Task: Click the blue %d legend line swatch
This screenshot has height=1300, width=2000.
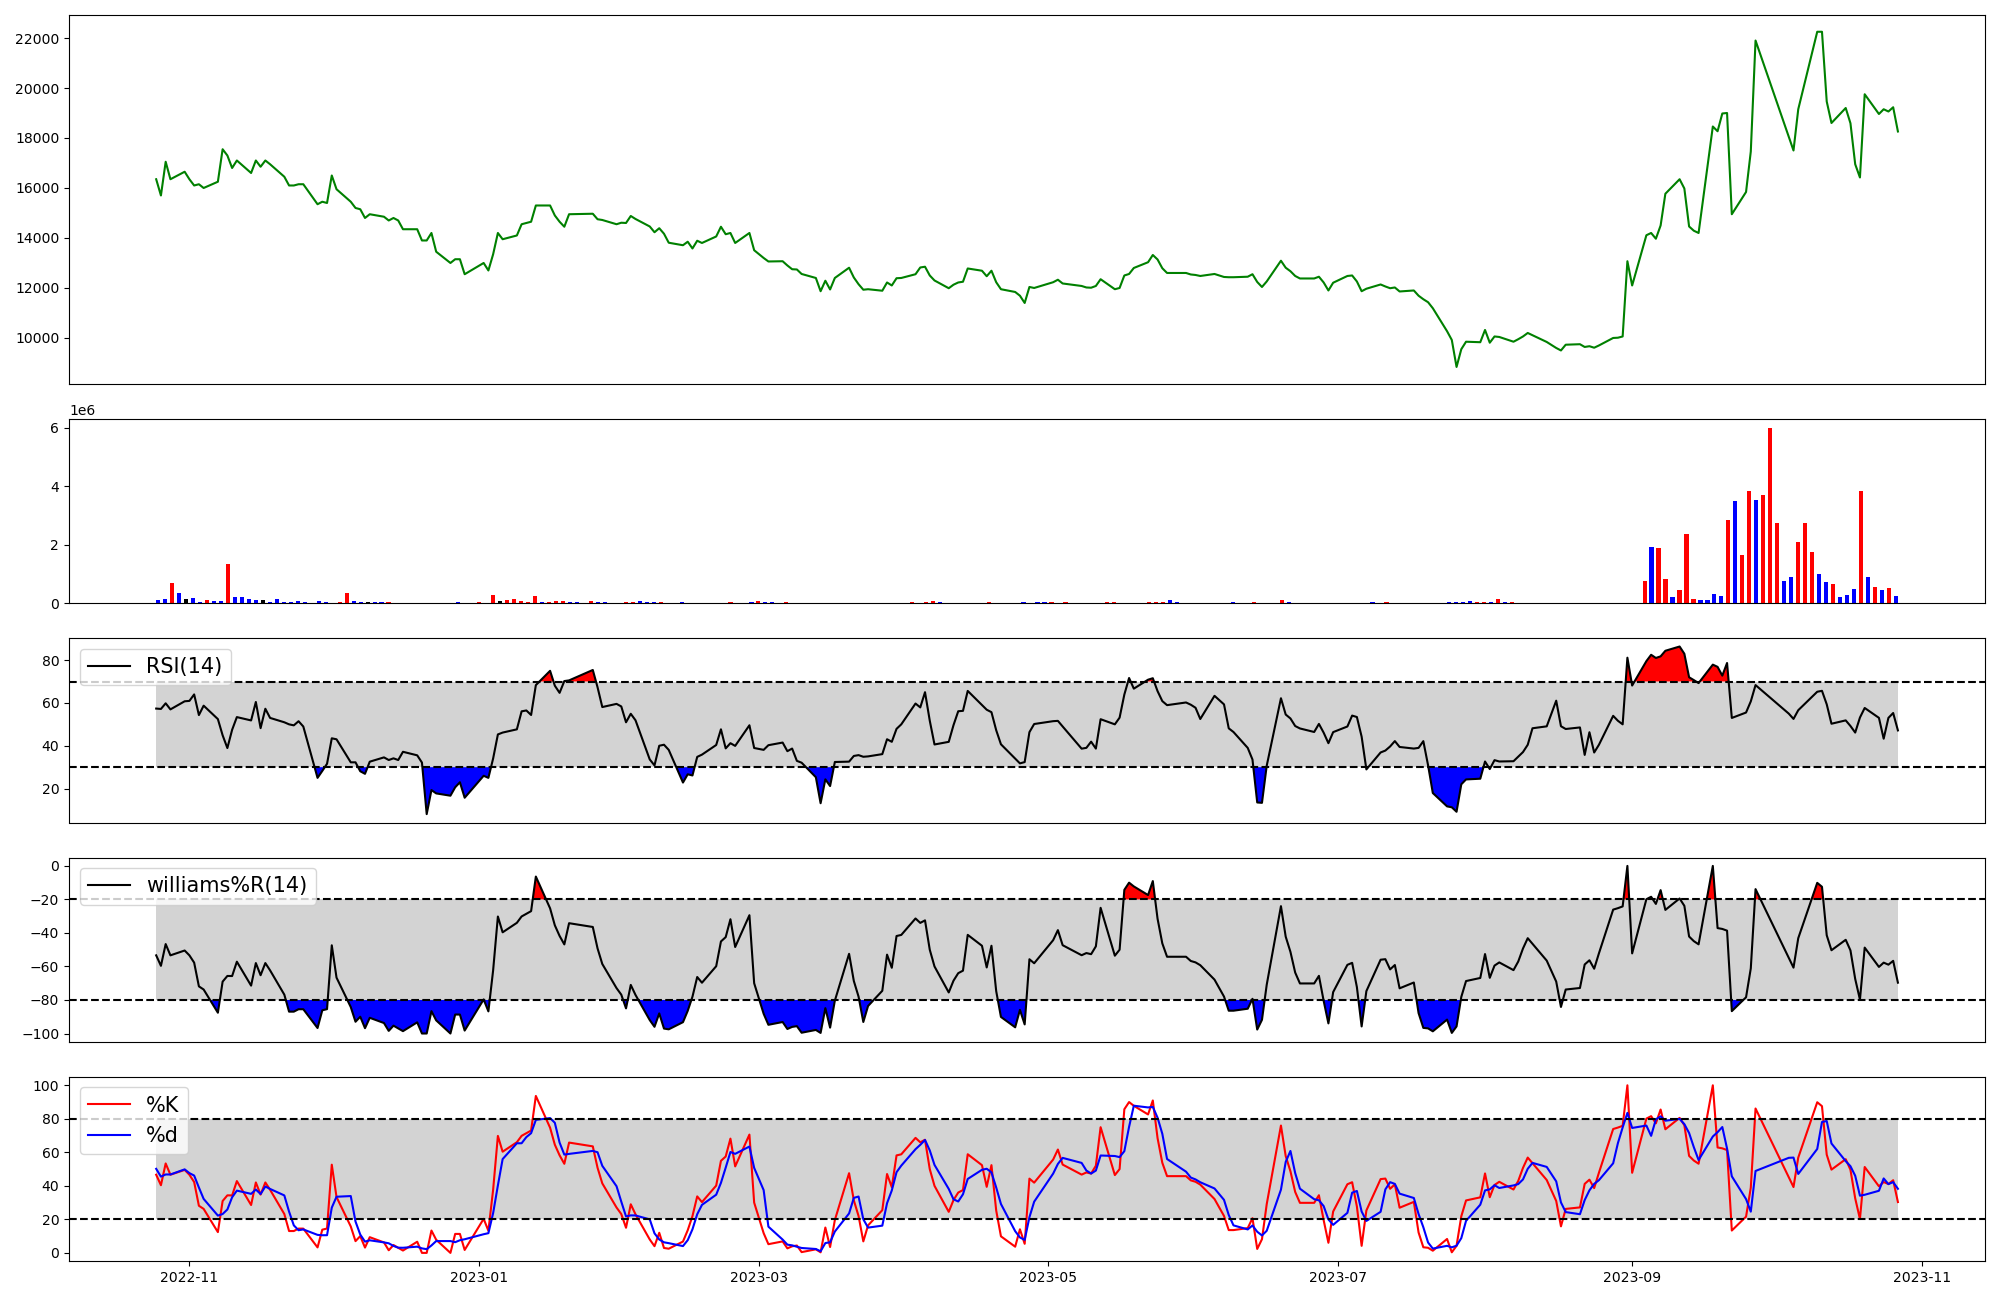Action: coord(109,1135)
